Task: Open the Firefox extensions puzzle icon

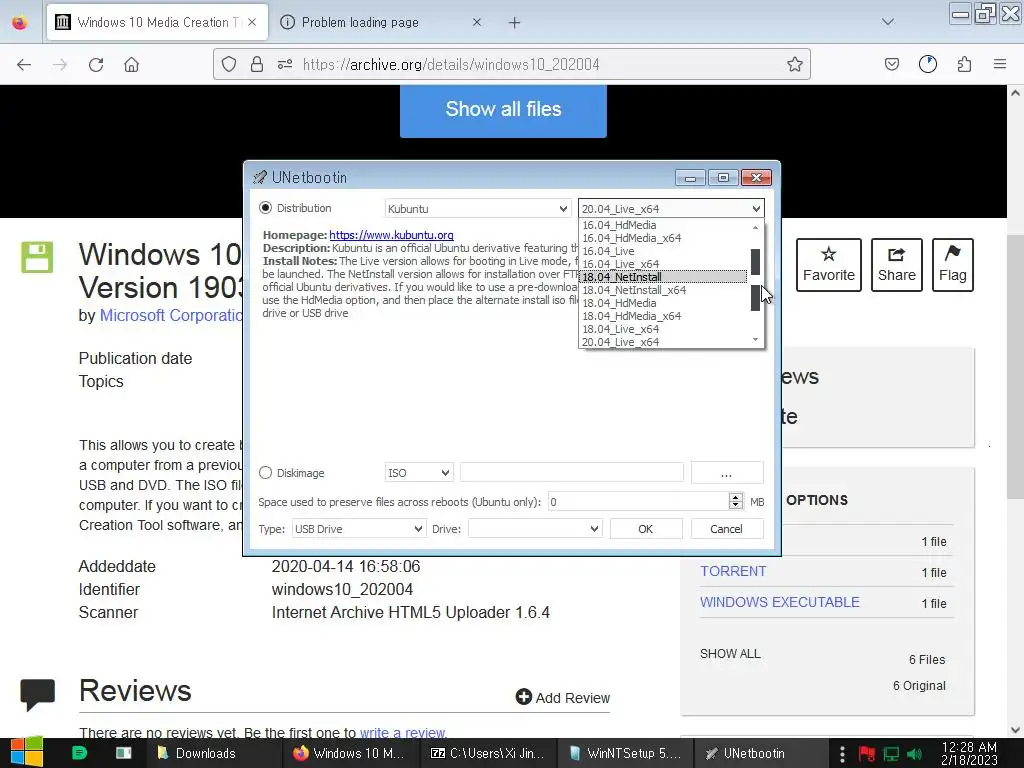Action: [x=964, y=64]
